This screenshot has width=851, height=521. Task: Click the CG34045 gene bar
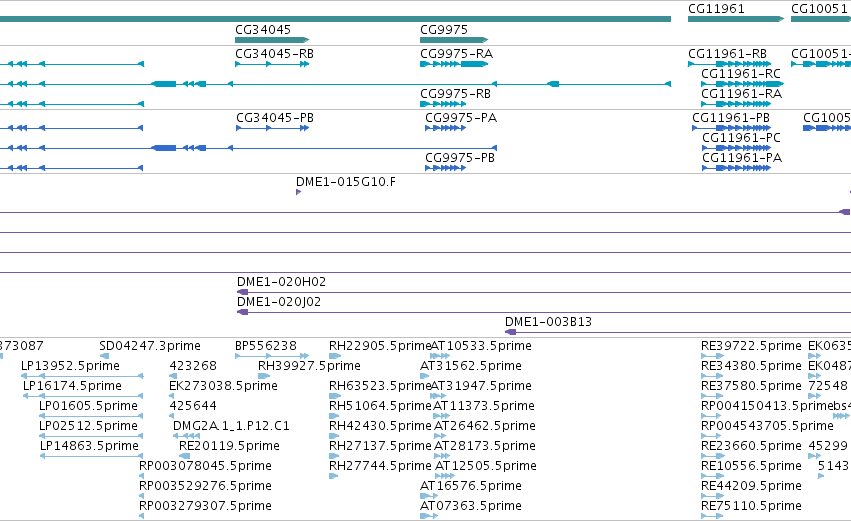pyautogui.click(x=272, y=40)
